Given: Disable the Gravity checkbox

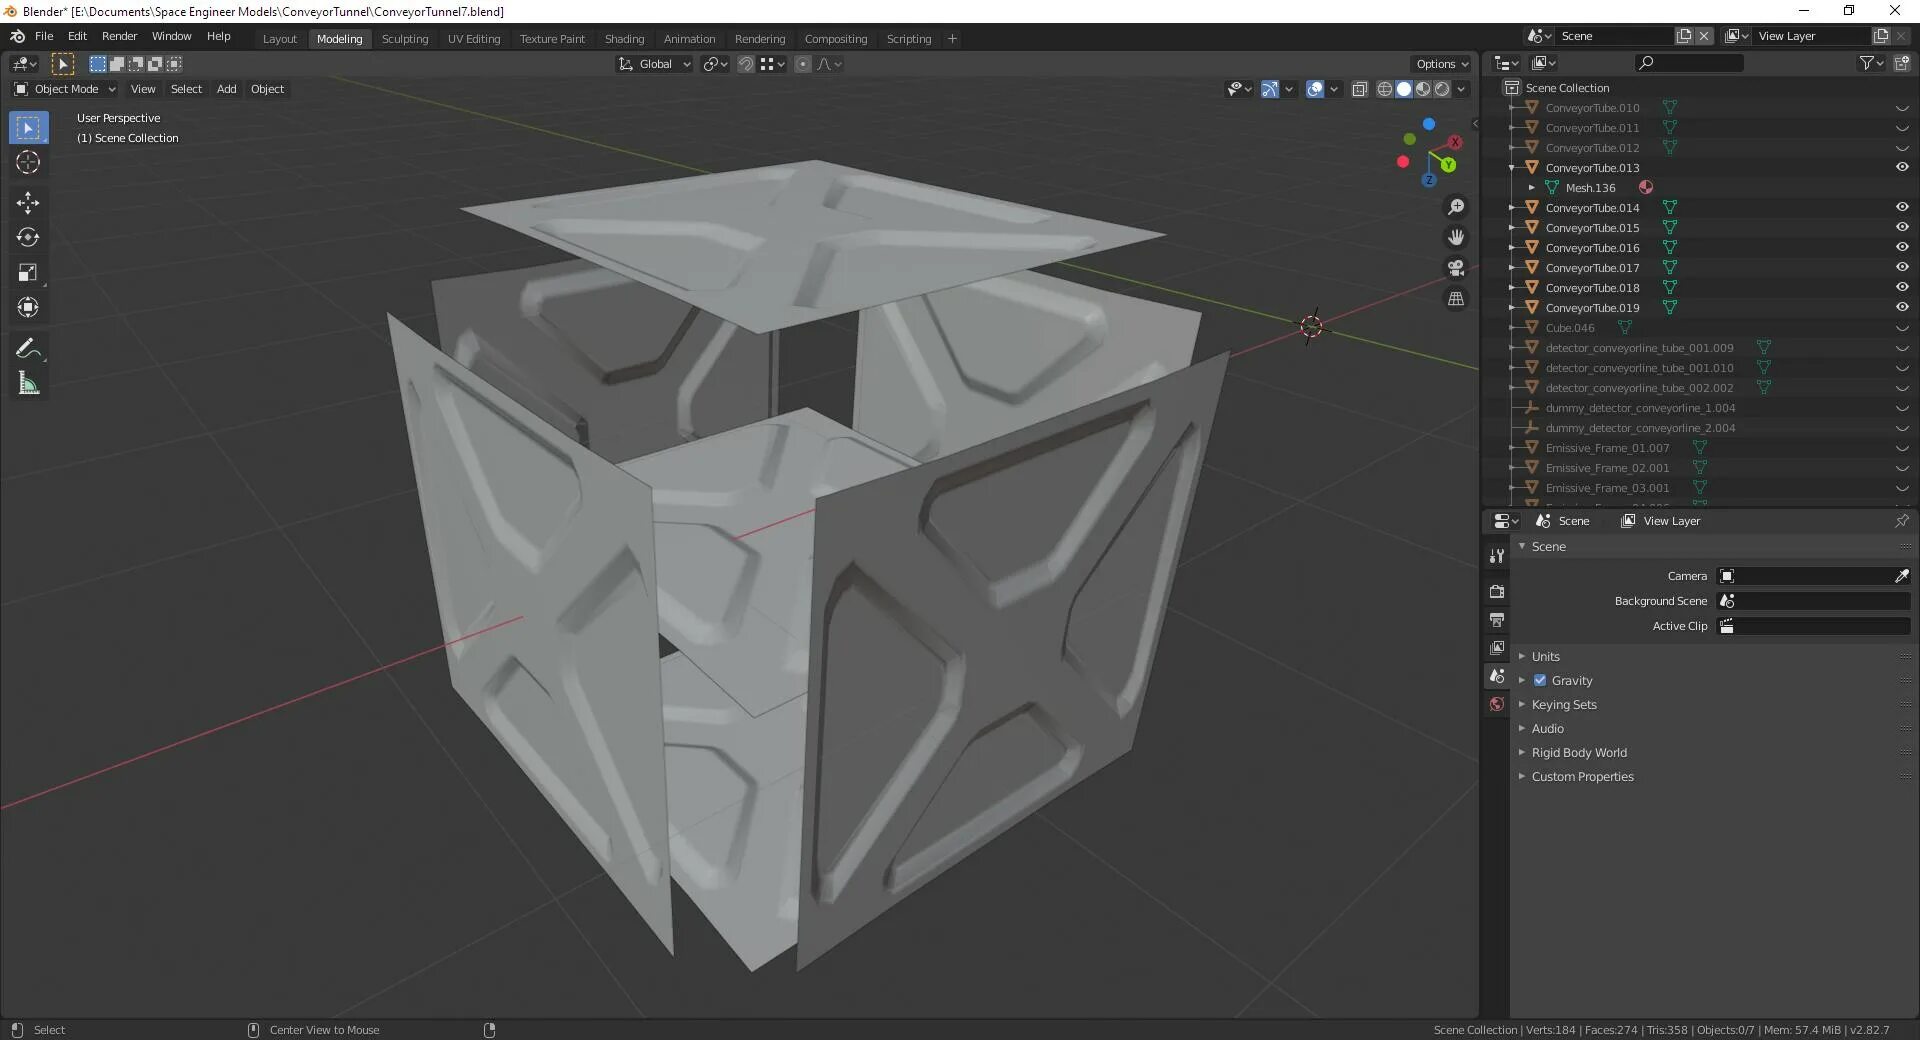Looking at the screenshot, I should (x=1542, y=680).
